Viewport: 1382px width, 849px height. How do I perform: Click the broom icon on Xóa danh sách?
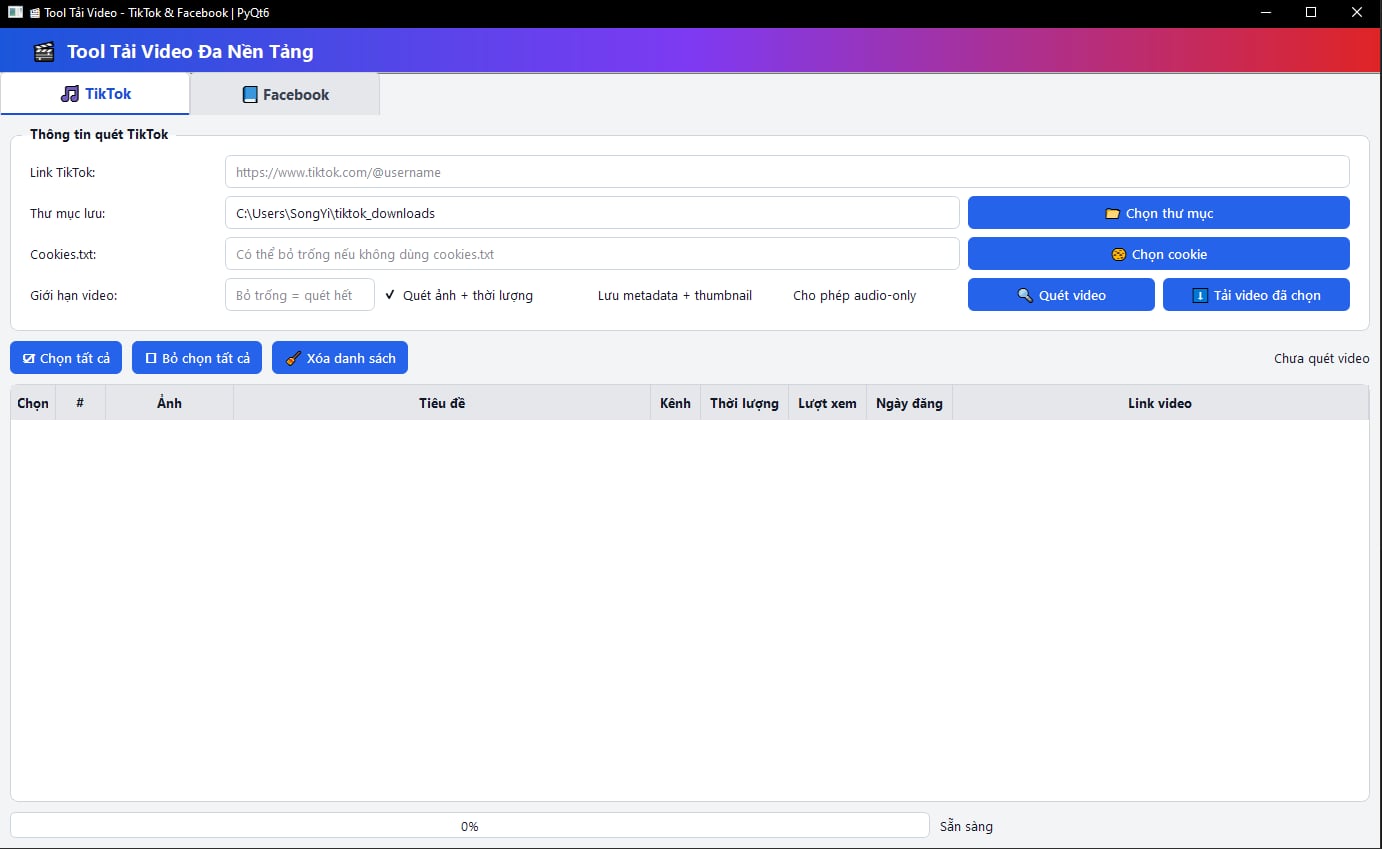coord(294,358)
